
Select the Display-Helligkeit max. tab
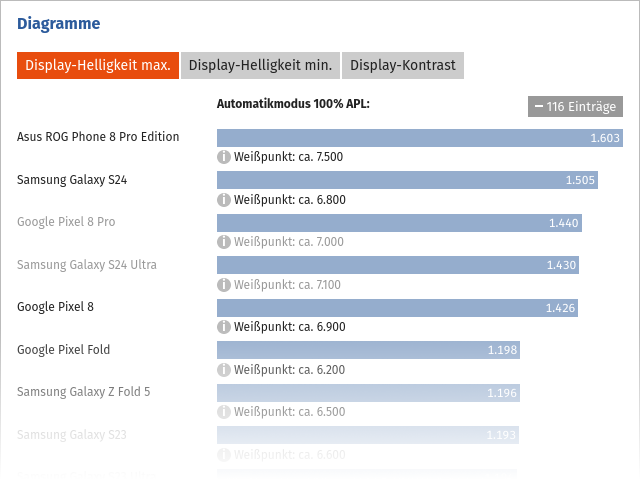coord(98,65)
